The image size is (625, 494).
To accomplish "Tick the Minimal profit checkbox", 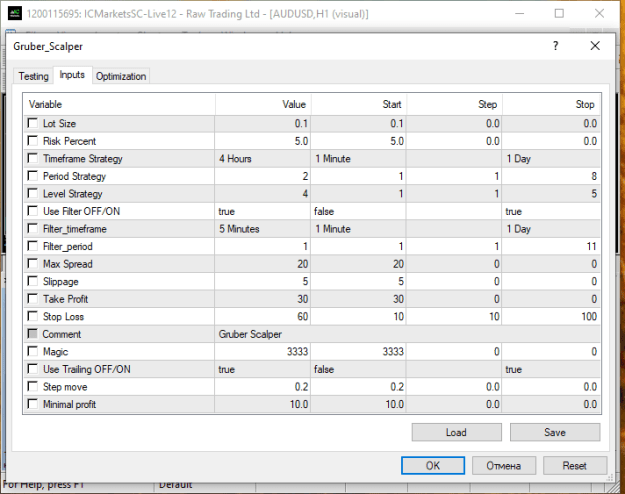I will point(33,404).
